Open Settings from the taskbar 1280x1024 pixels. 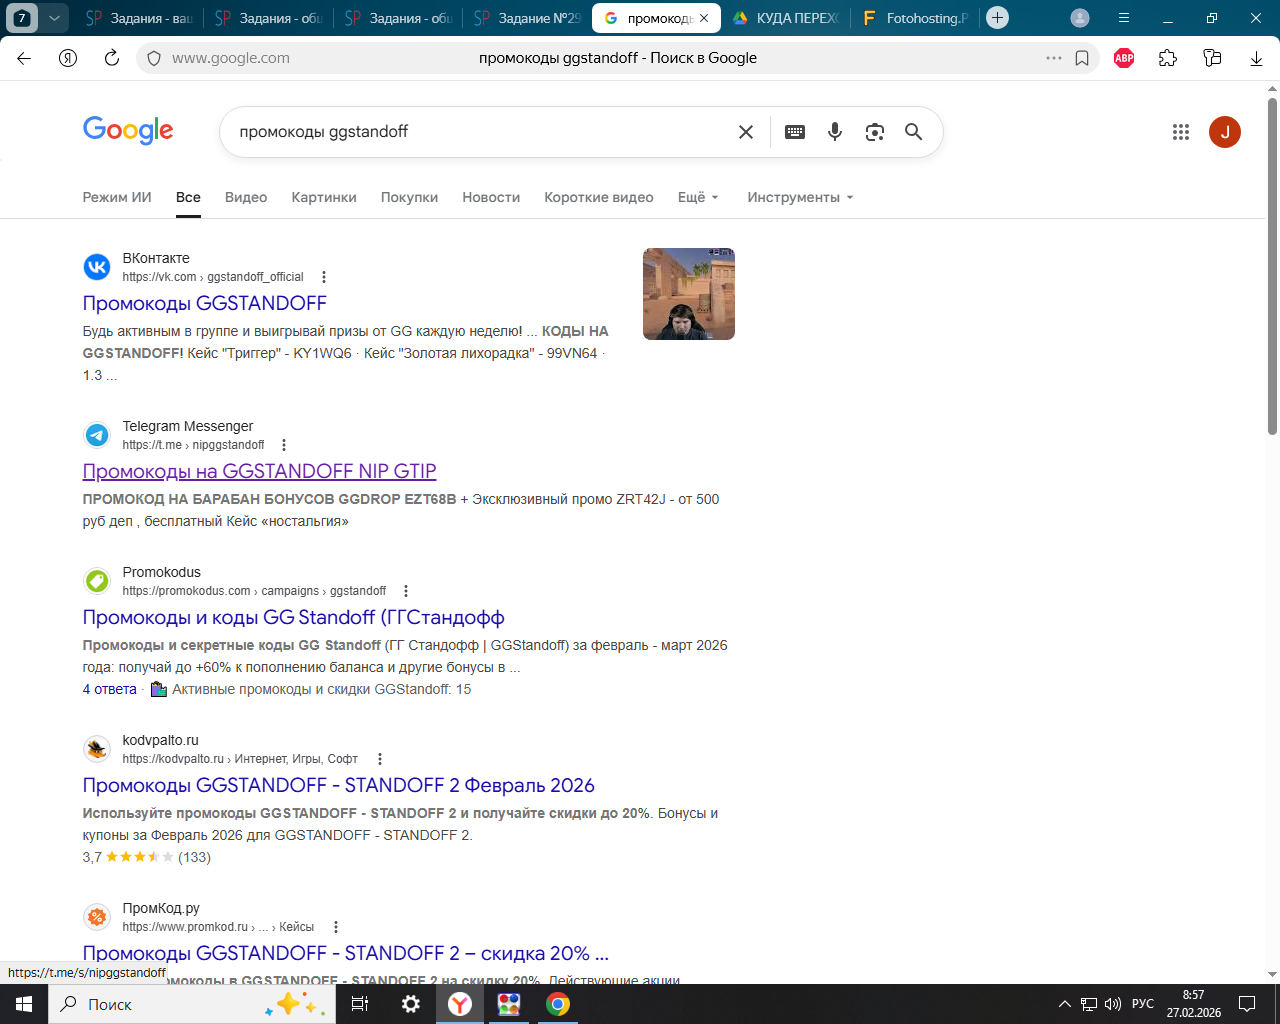[x=411, y=1004]
